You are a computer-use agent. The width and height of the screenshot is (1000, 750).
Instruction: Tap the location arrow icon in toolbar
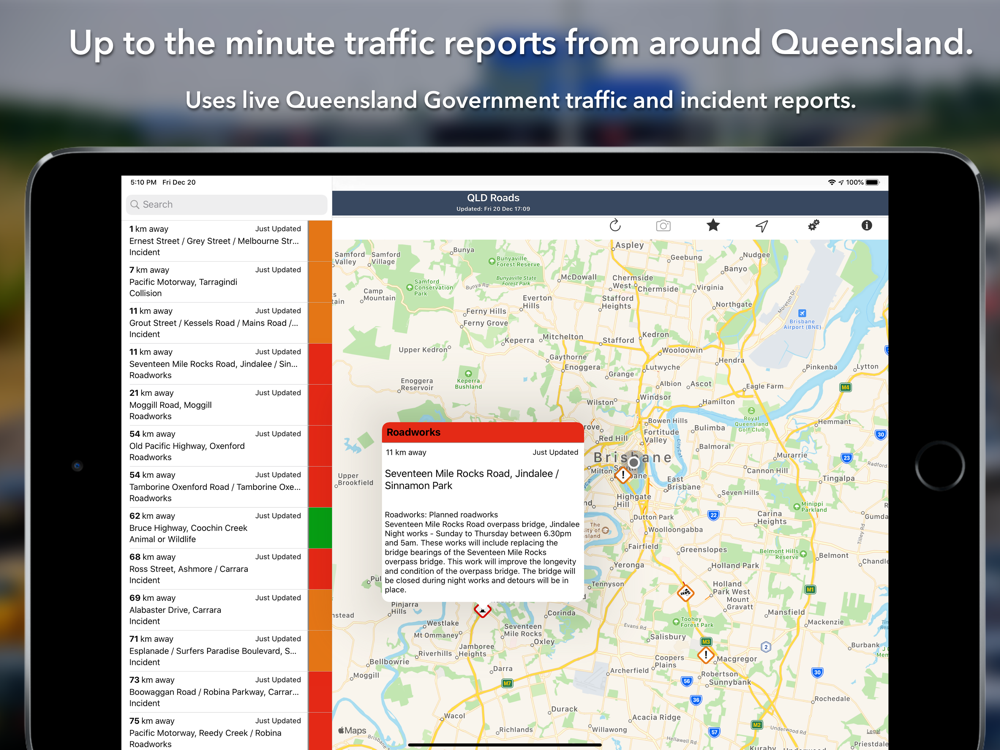coord(762,226)
